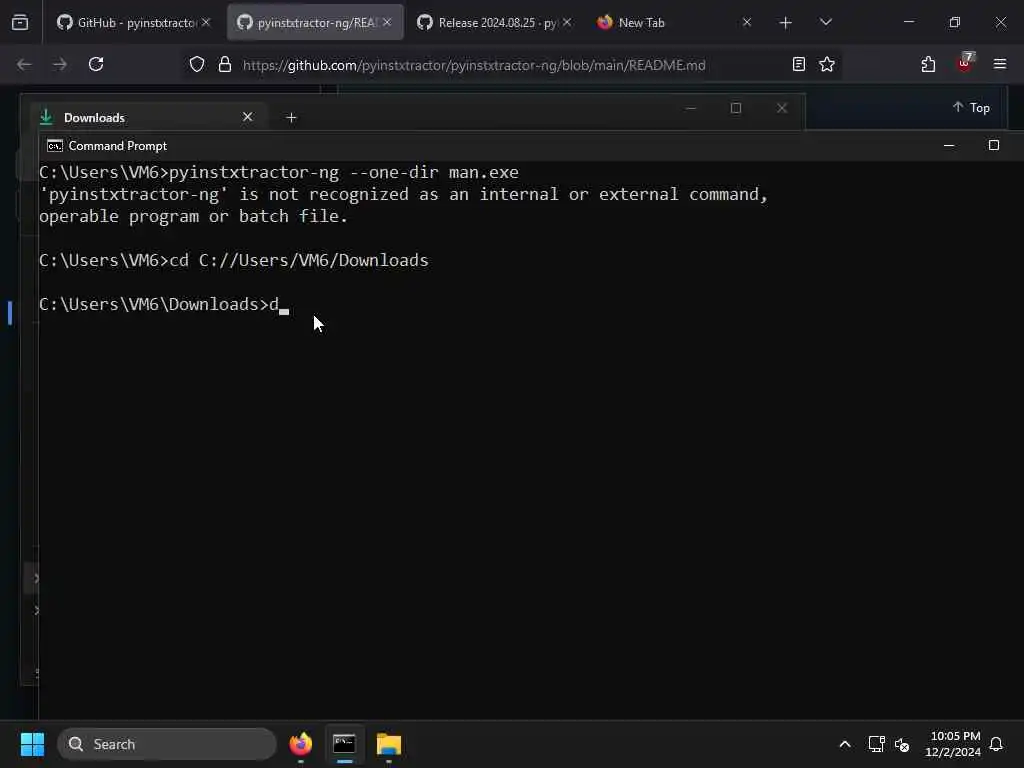Minimize the Command Prompt window
The image size is (1024, 768).
pos(949,145)
